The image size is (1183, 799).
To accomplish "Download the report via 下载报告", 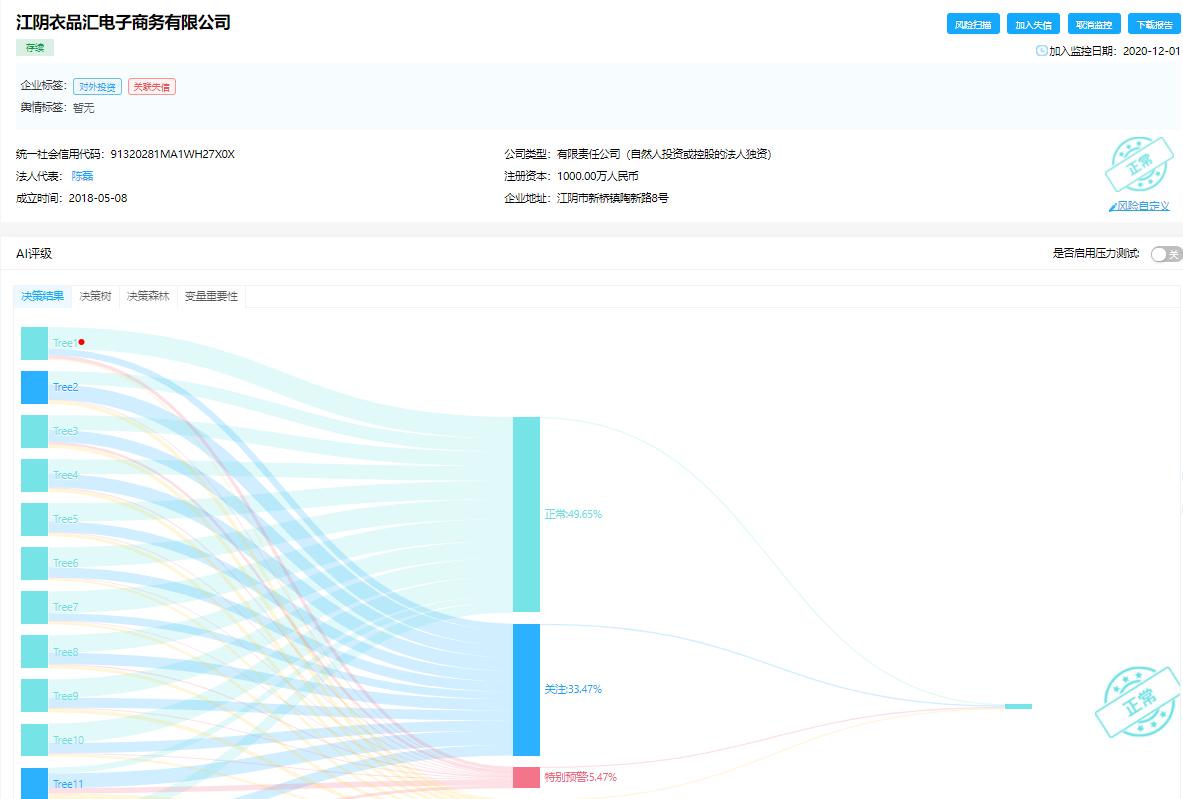I will 1154,24.
